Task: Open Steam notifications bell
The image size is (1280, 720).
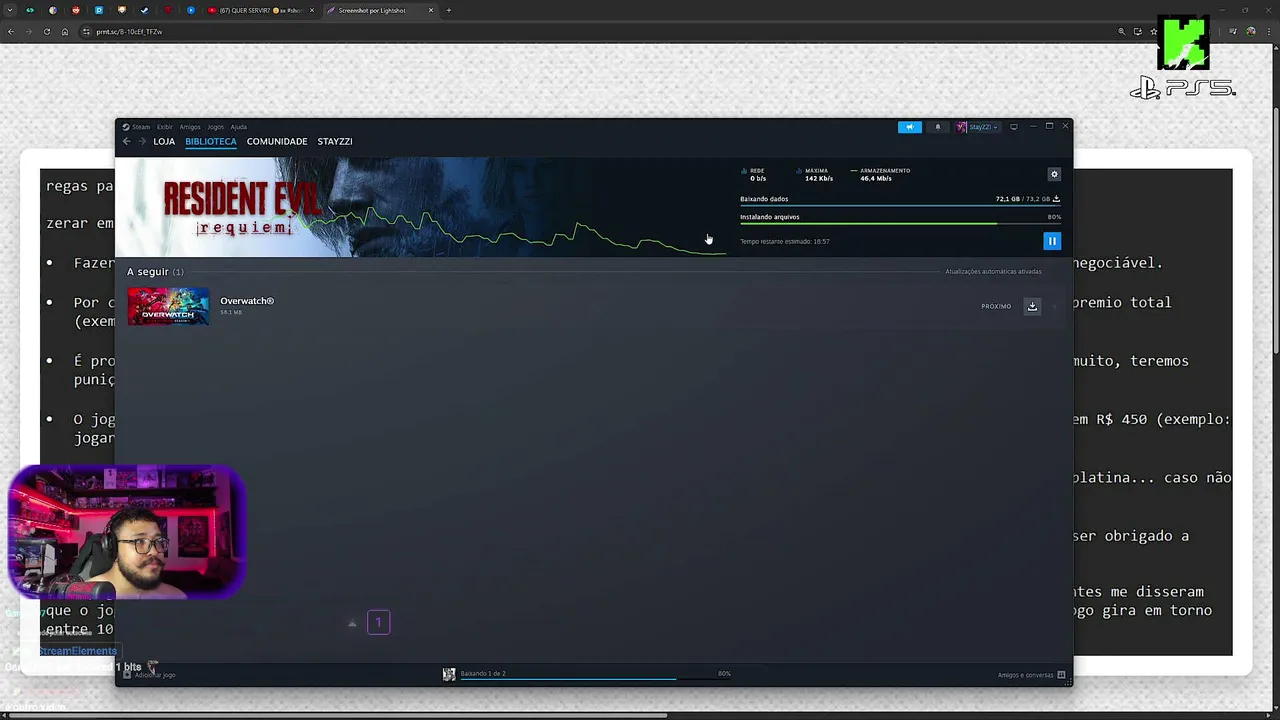Action: click(x=937, y=127)
